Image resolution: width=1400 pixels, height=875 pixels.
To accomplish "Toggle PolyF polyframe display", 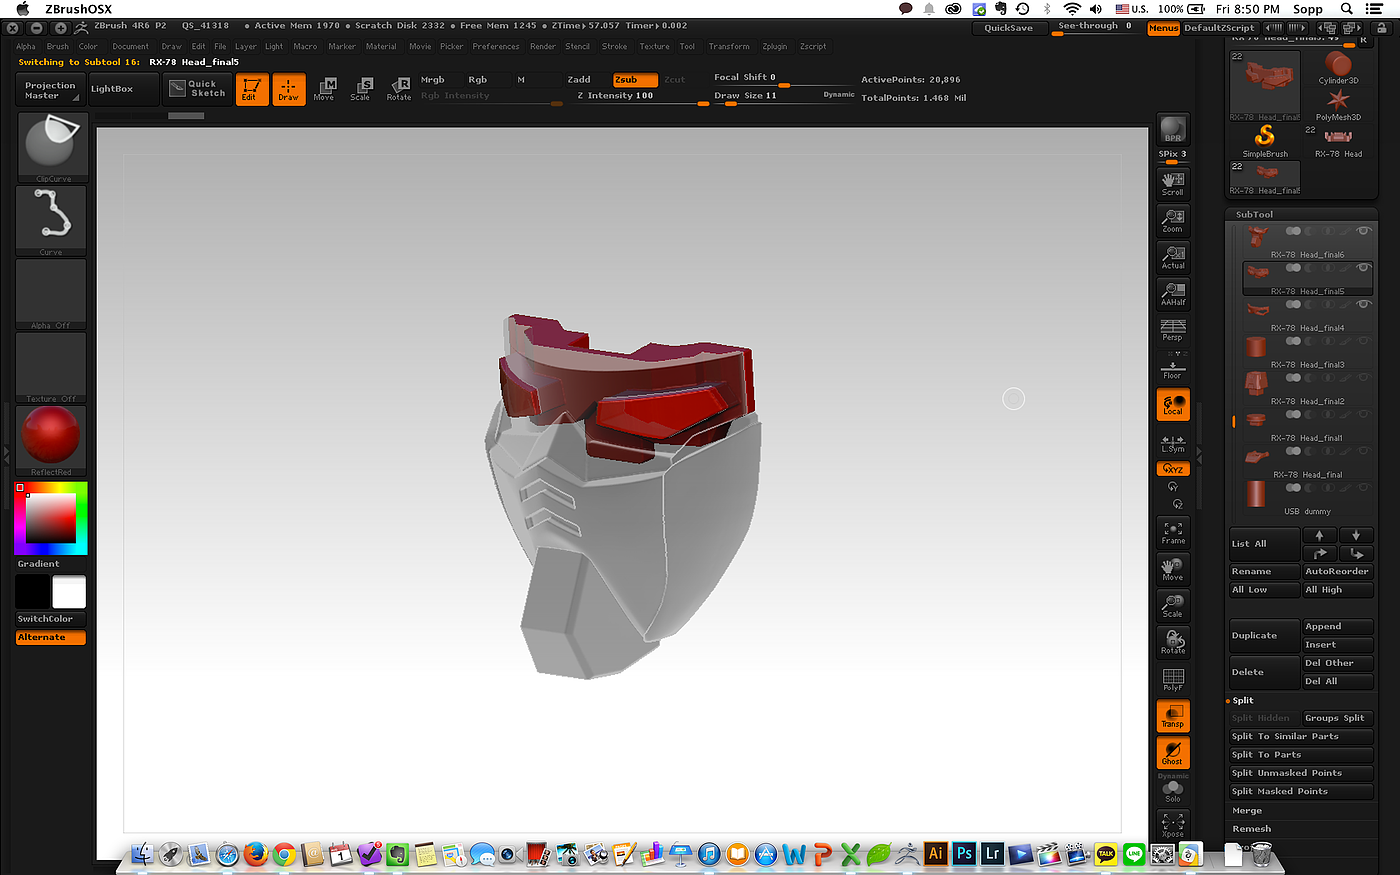I will pos(1173,678).
